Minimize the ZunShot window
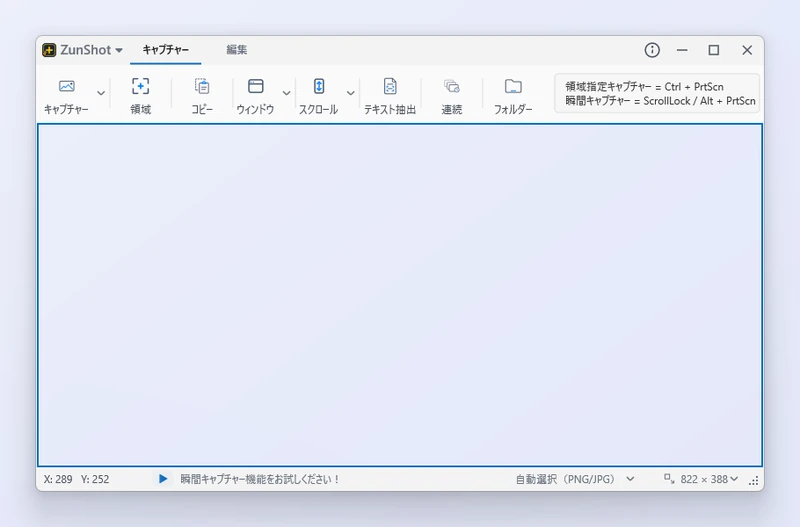Image resolution: width=800 pixels, height=527 pixels. 682,50
